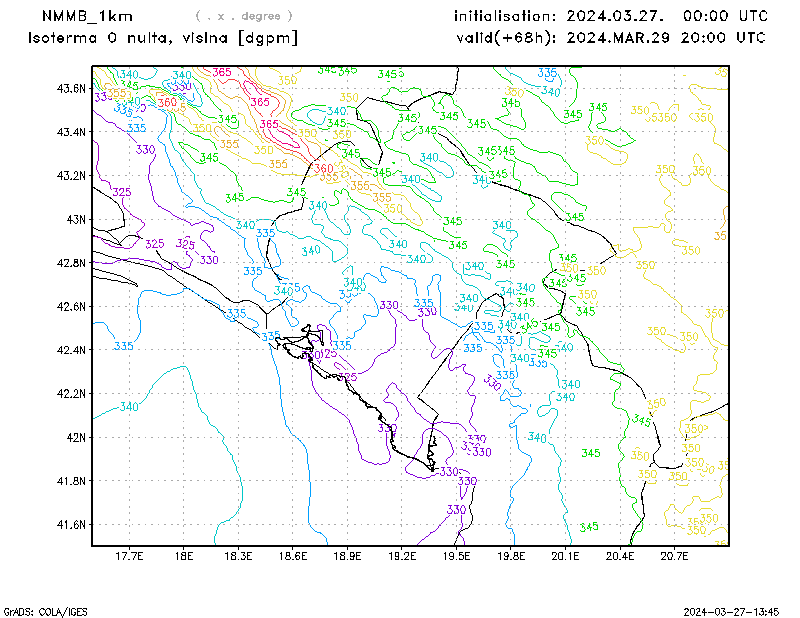This screenshot has width=800, height=618.
Task: Click the purple 330 label near 43.4N 17.7E
Action: pos(145,150)
